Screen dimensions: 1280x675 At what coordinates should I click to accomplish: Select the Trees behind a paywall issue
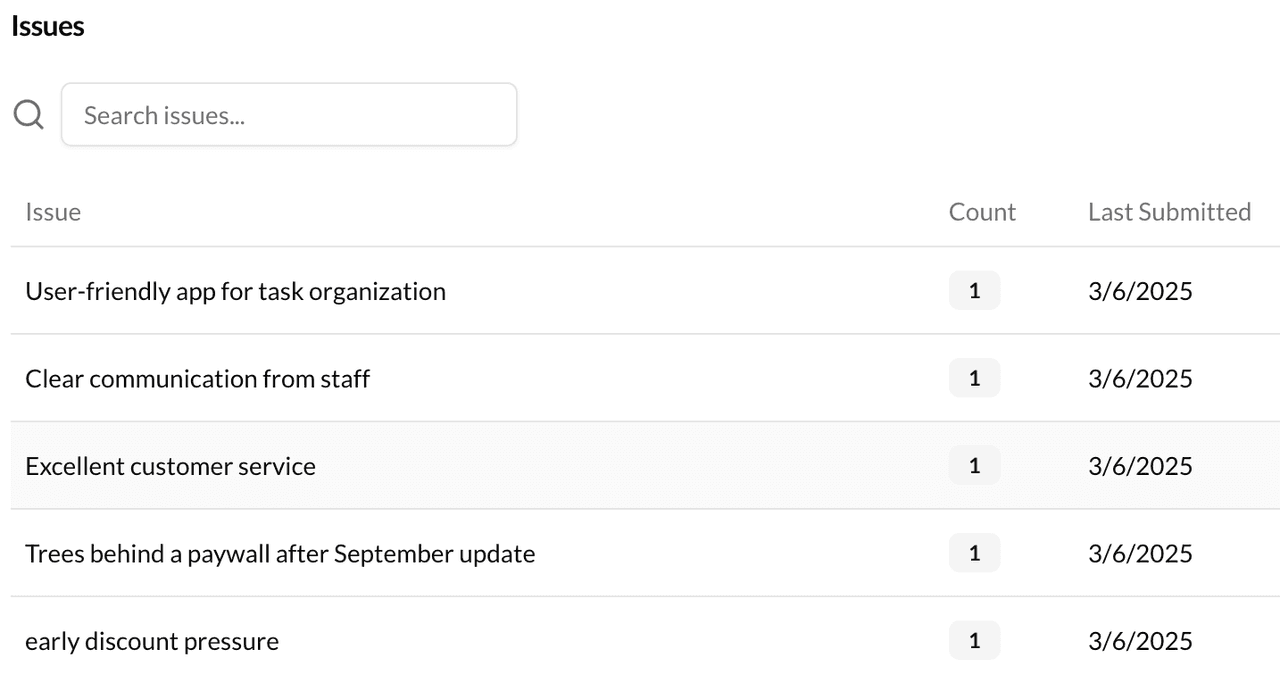point(280,553)
